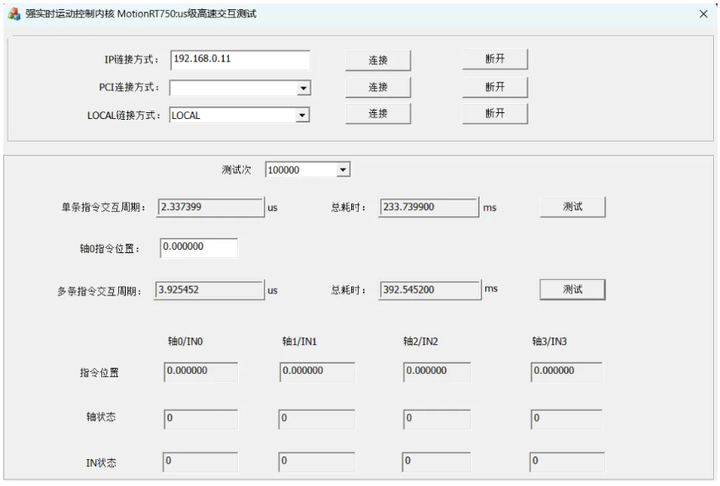Viewport: 720px width, 486px height.
Task: Connect using the IP link method
Action: pyautogui.click(x=378, y=60)
